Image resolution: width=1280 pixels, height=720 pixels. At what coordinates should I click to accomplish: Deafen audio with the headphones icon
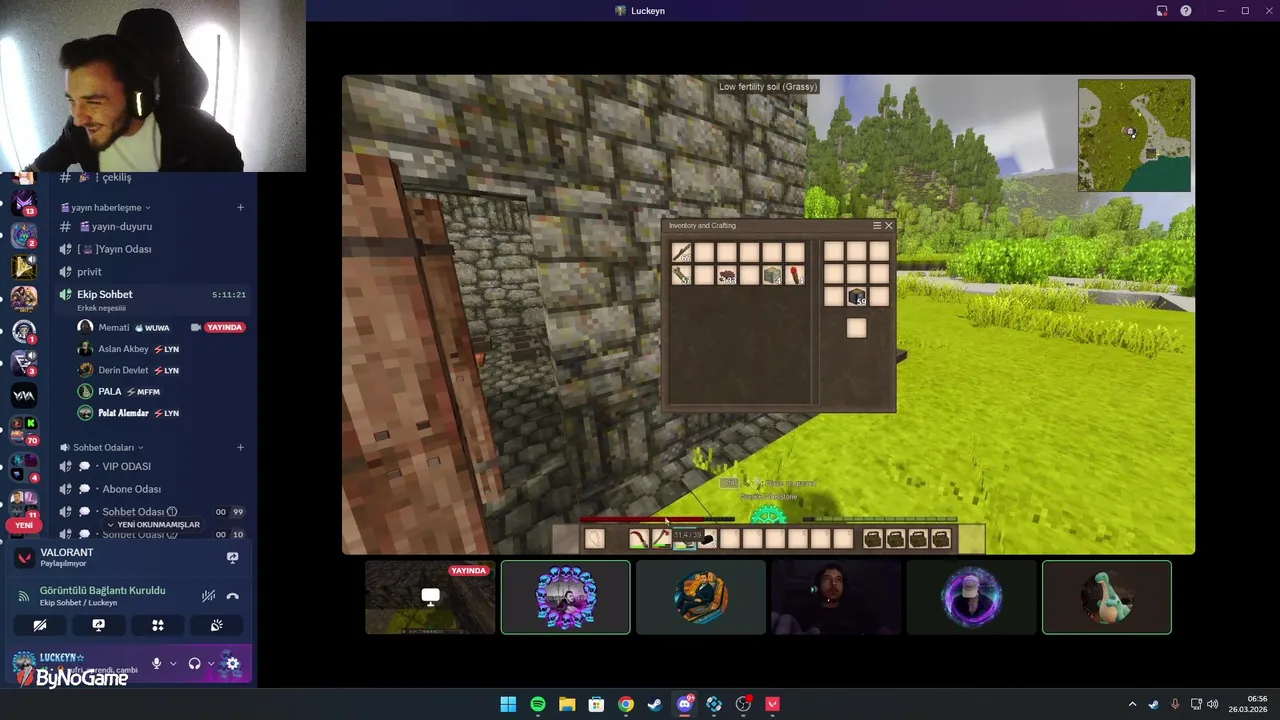194,663
